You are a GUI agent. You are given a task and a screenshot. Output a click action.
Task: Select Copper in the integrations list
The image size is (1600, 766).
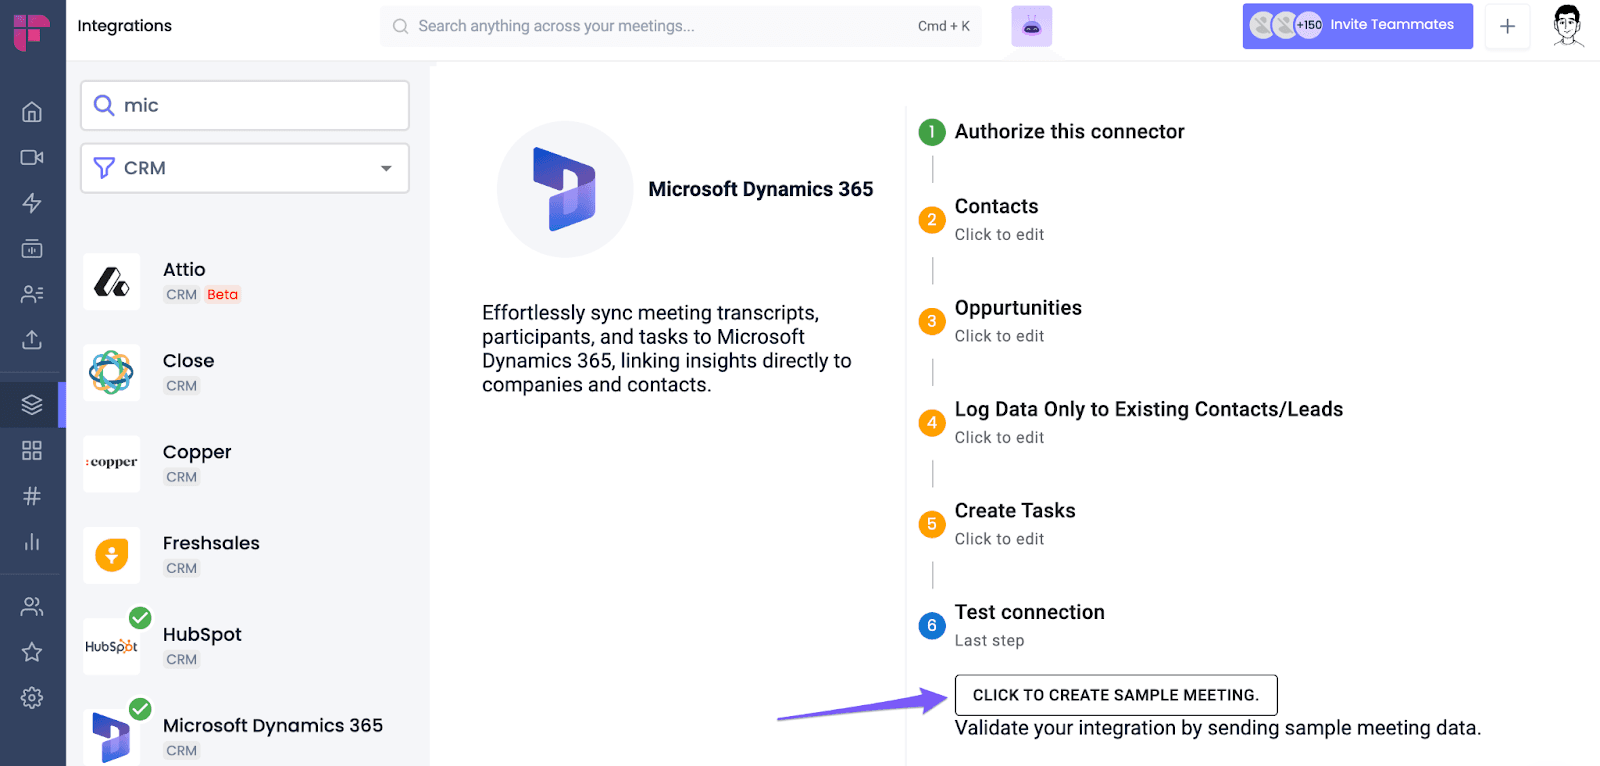tap(197, 452)
